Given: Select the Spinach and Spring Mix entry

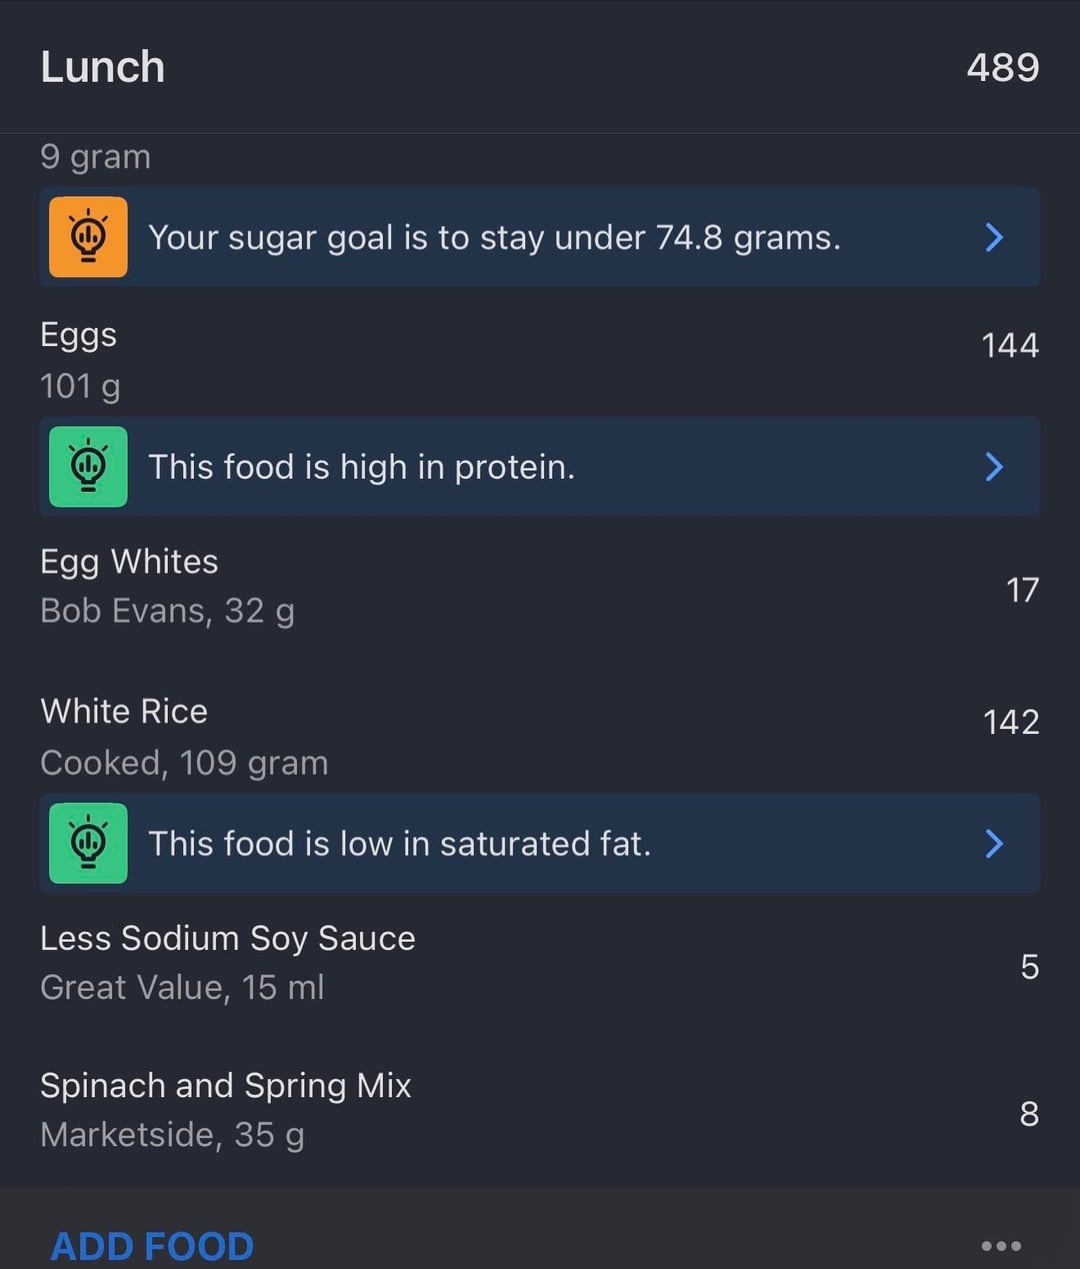Looking at the screenshot, I should coord(225,1086).
